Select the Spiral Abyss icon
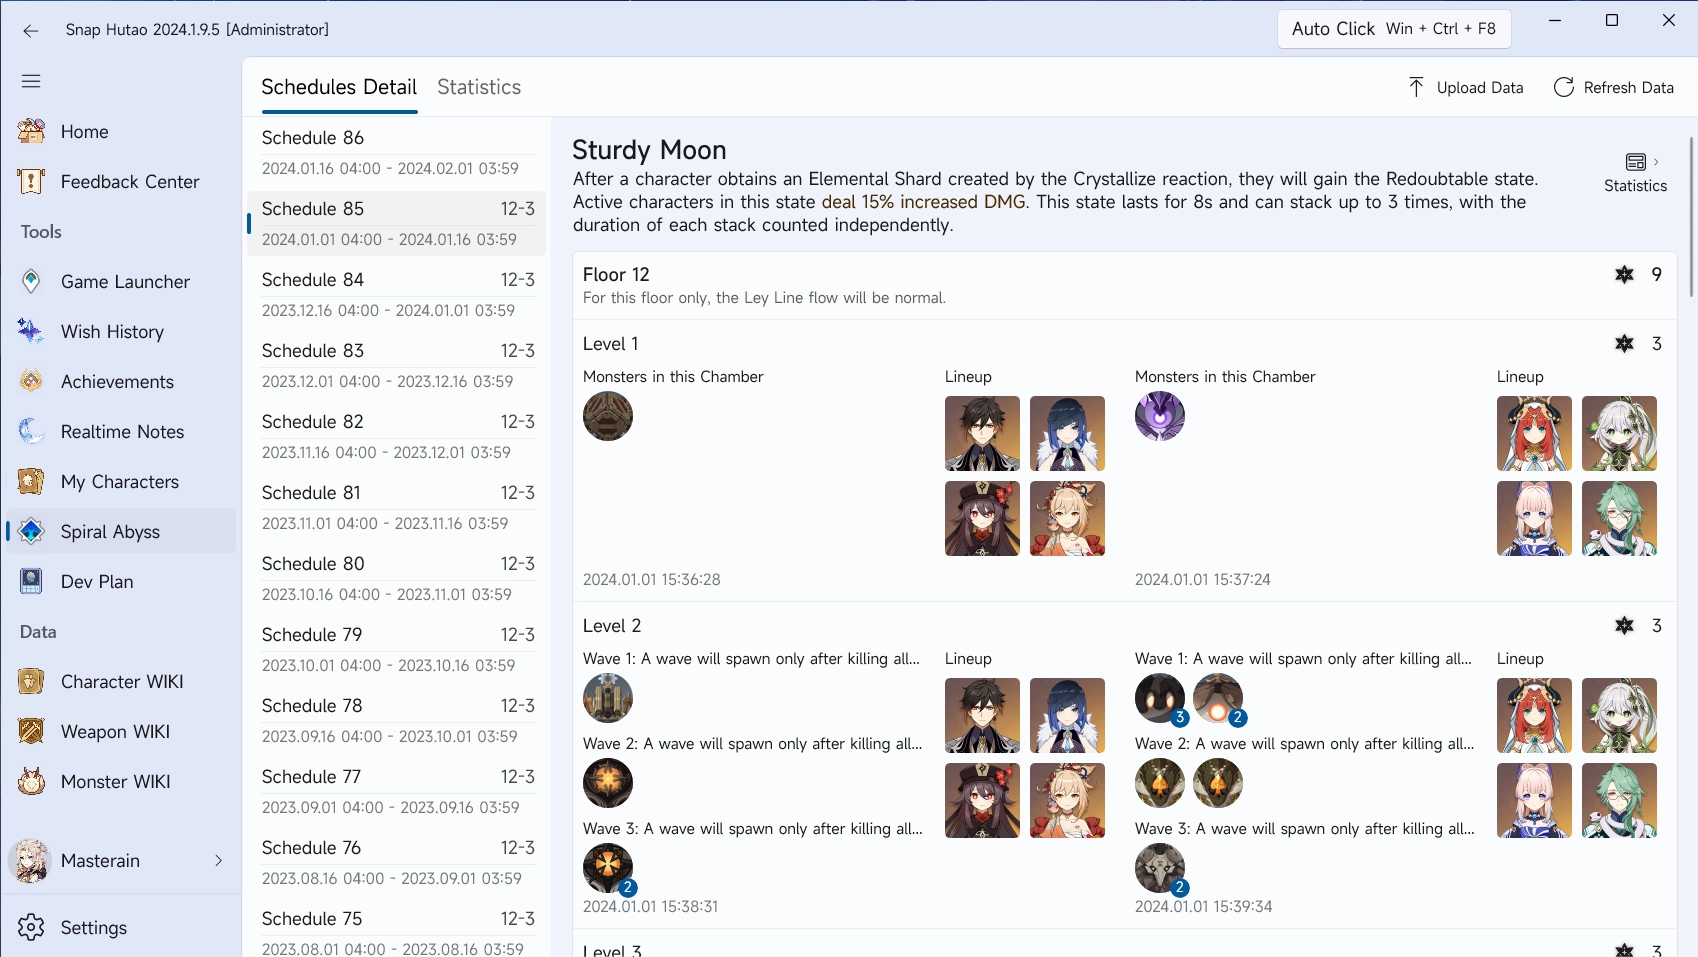Screen dimensions: 1698x957 (31, 531)
